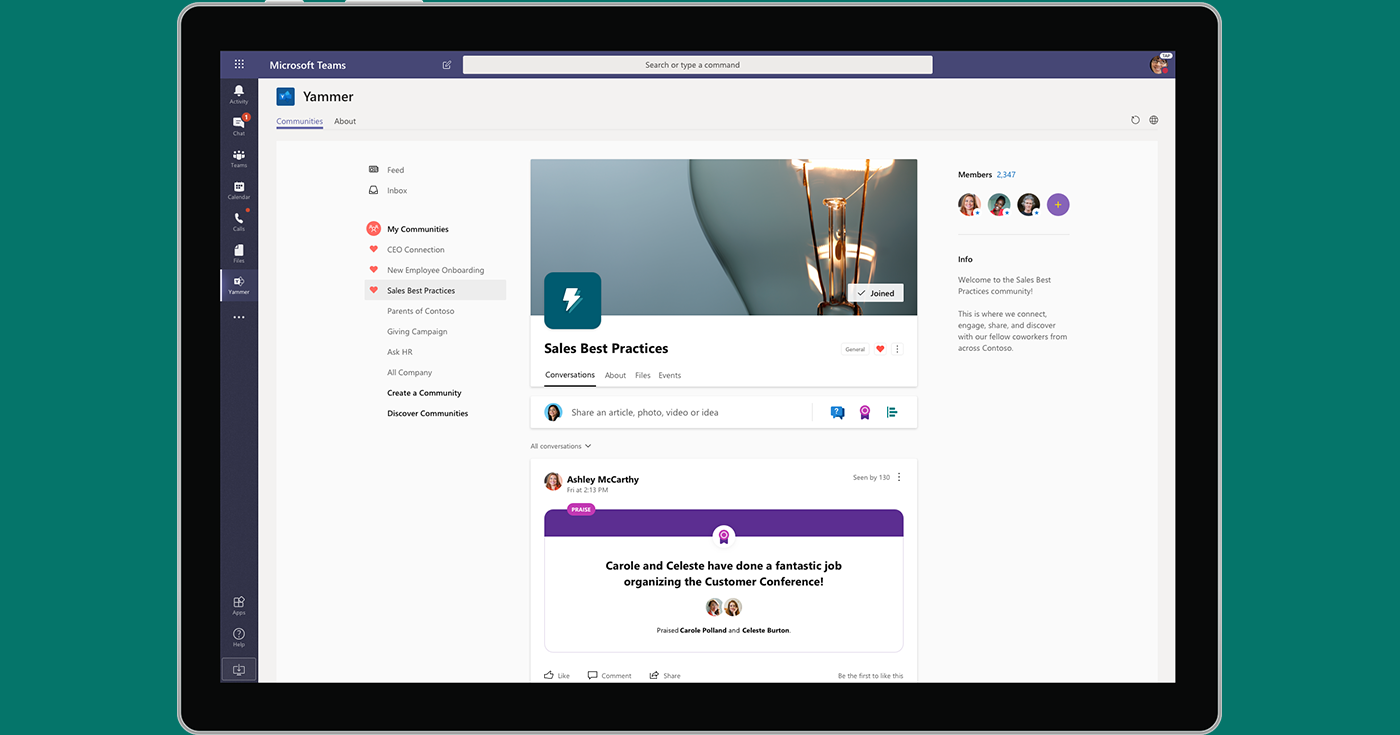This screenshot has width=1400, height=735.
Task: Like Ashley McCarthy's praise post
Action: [556, 675]
